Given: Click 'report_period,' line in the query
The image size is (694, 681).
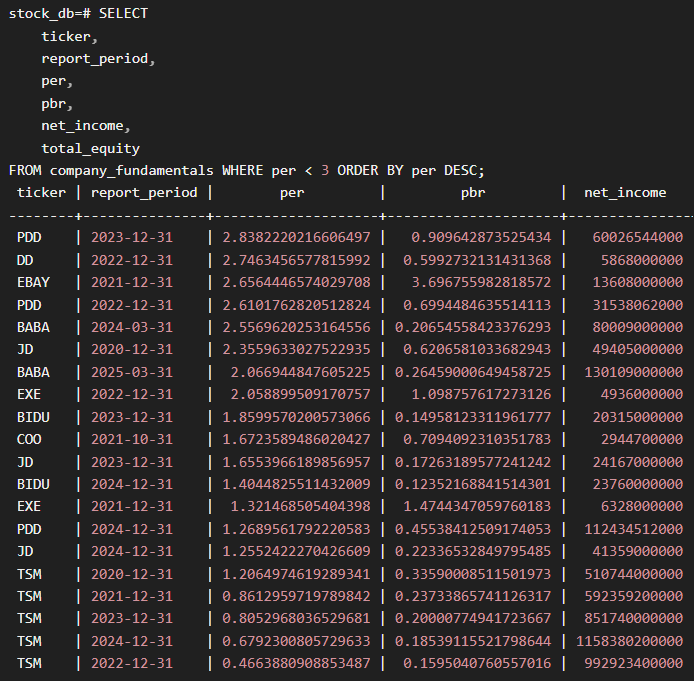Looking at the screenshot, I should [98, 58].
